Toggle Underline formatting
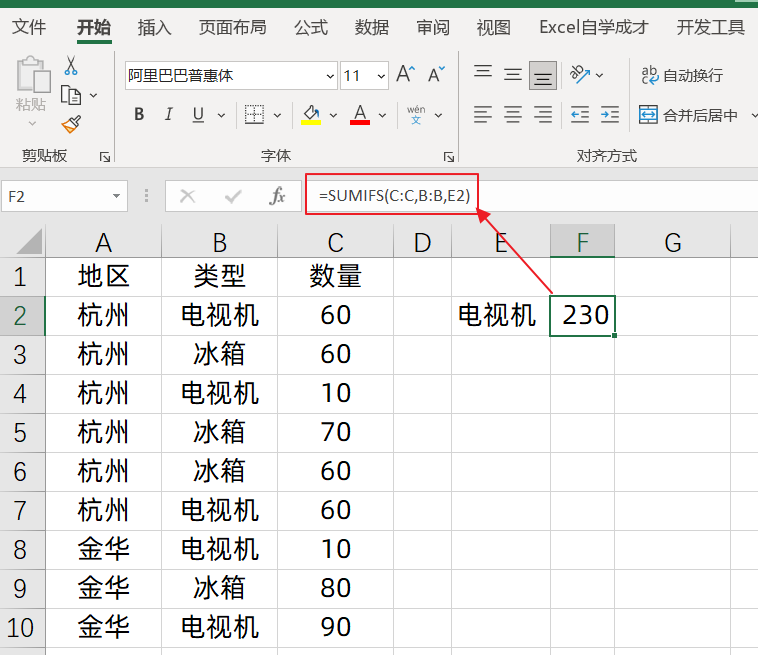Image resolution: width=758 pixels, height=655 pixels. tap(198, 115)
